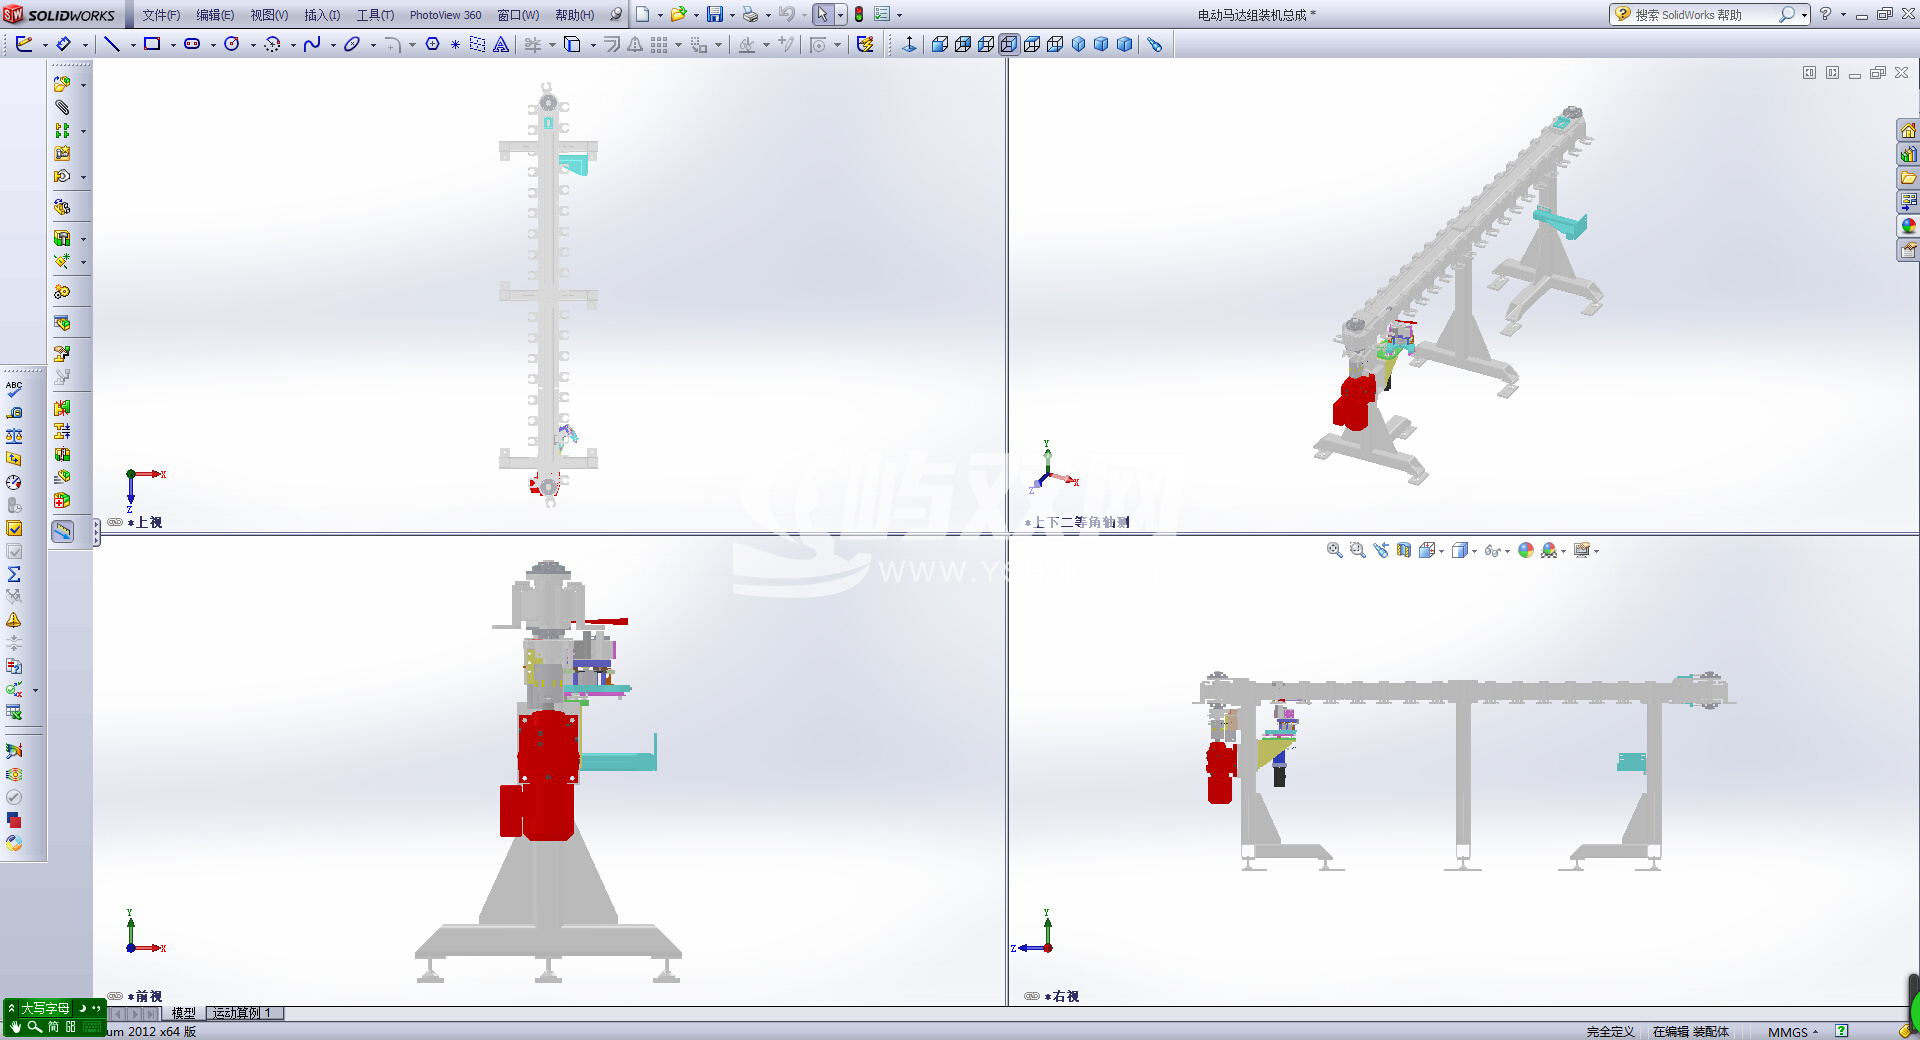Expand the Rectangle tool dropdown arrow
Image resolution: width=1920 pixels, height=1040 pixels.
point(173,45)
